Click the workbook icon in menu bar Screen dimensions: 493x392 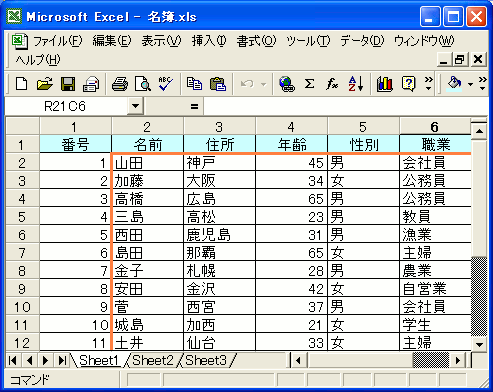point(19,41)
